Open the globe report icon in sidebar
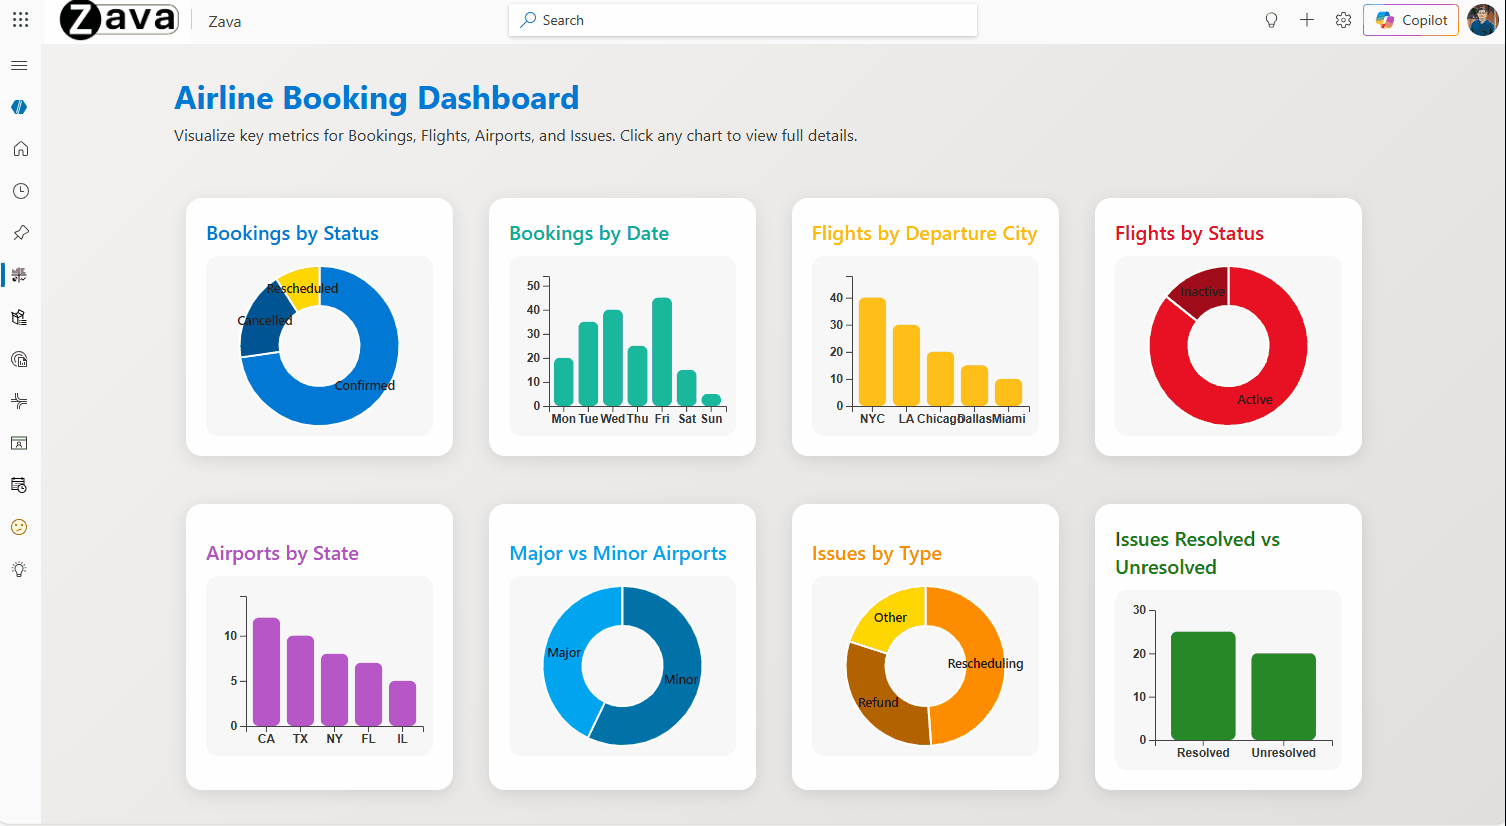 click(x=19, y=359)
